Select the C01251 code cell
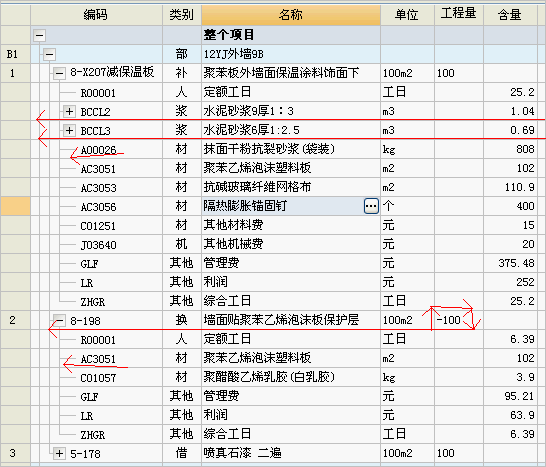 click(98, 226)
